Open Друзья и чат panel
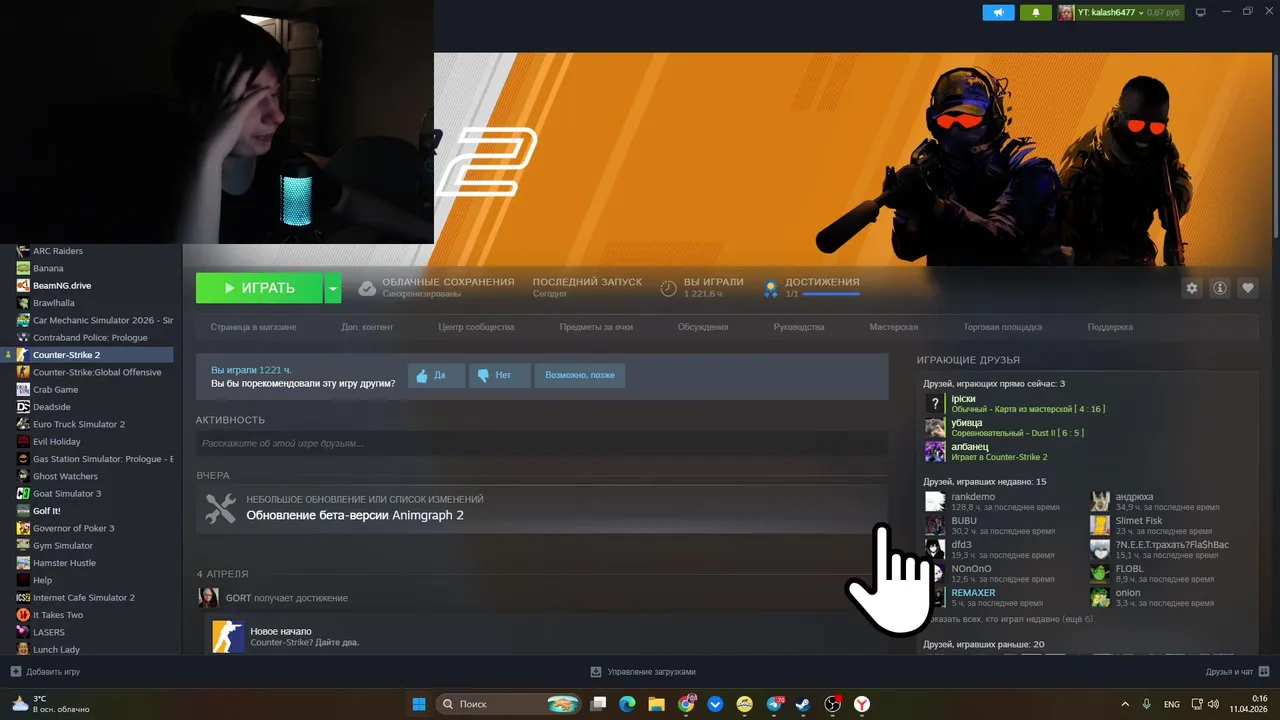This screenshot has height=720, width=1280. (1238, 672)
